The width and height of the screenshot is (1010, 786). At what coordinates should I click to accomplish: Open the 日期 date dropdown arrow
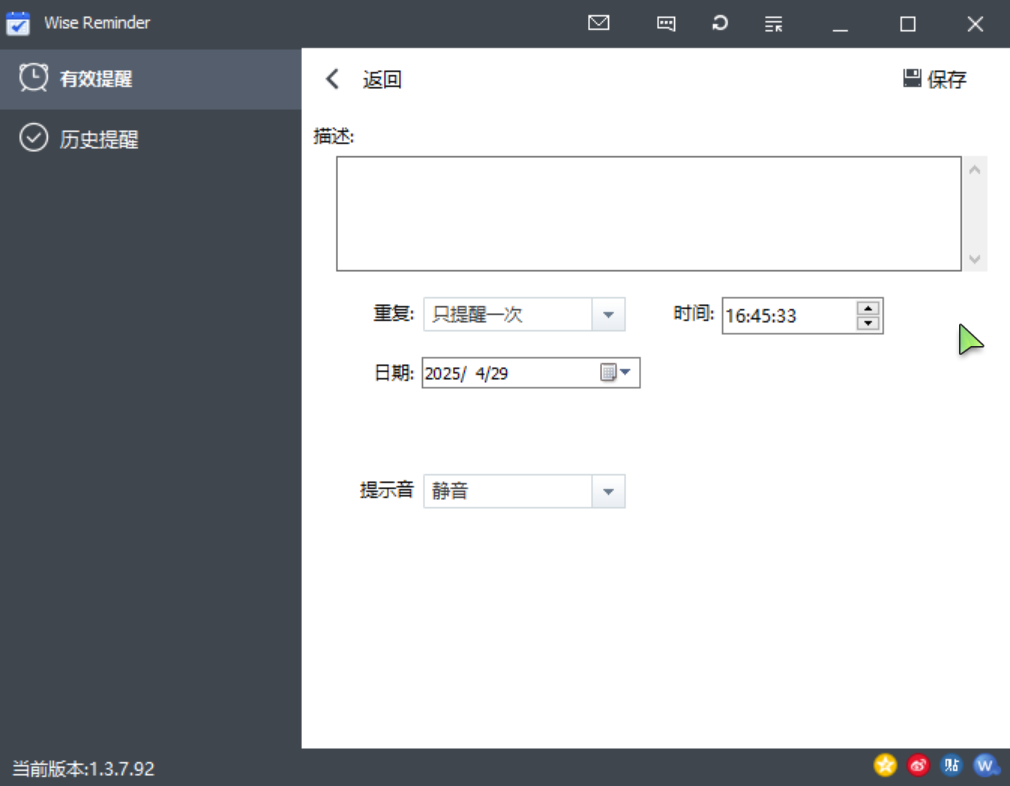[x=625, y=372]
